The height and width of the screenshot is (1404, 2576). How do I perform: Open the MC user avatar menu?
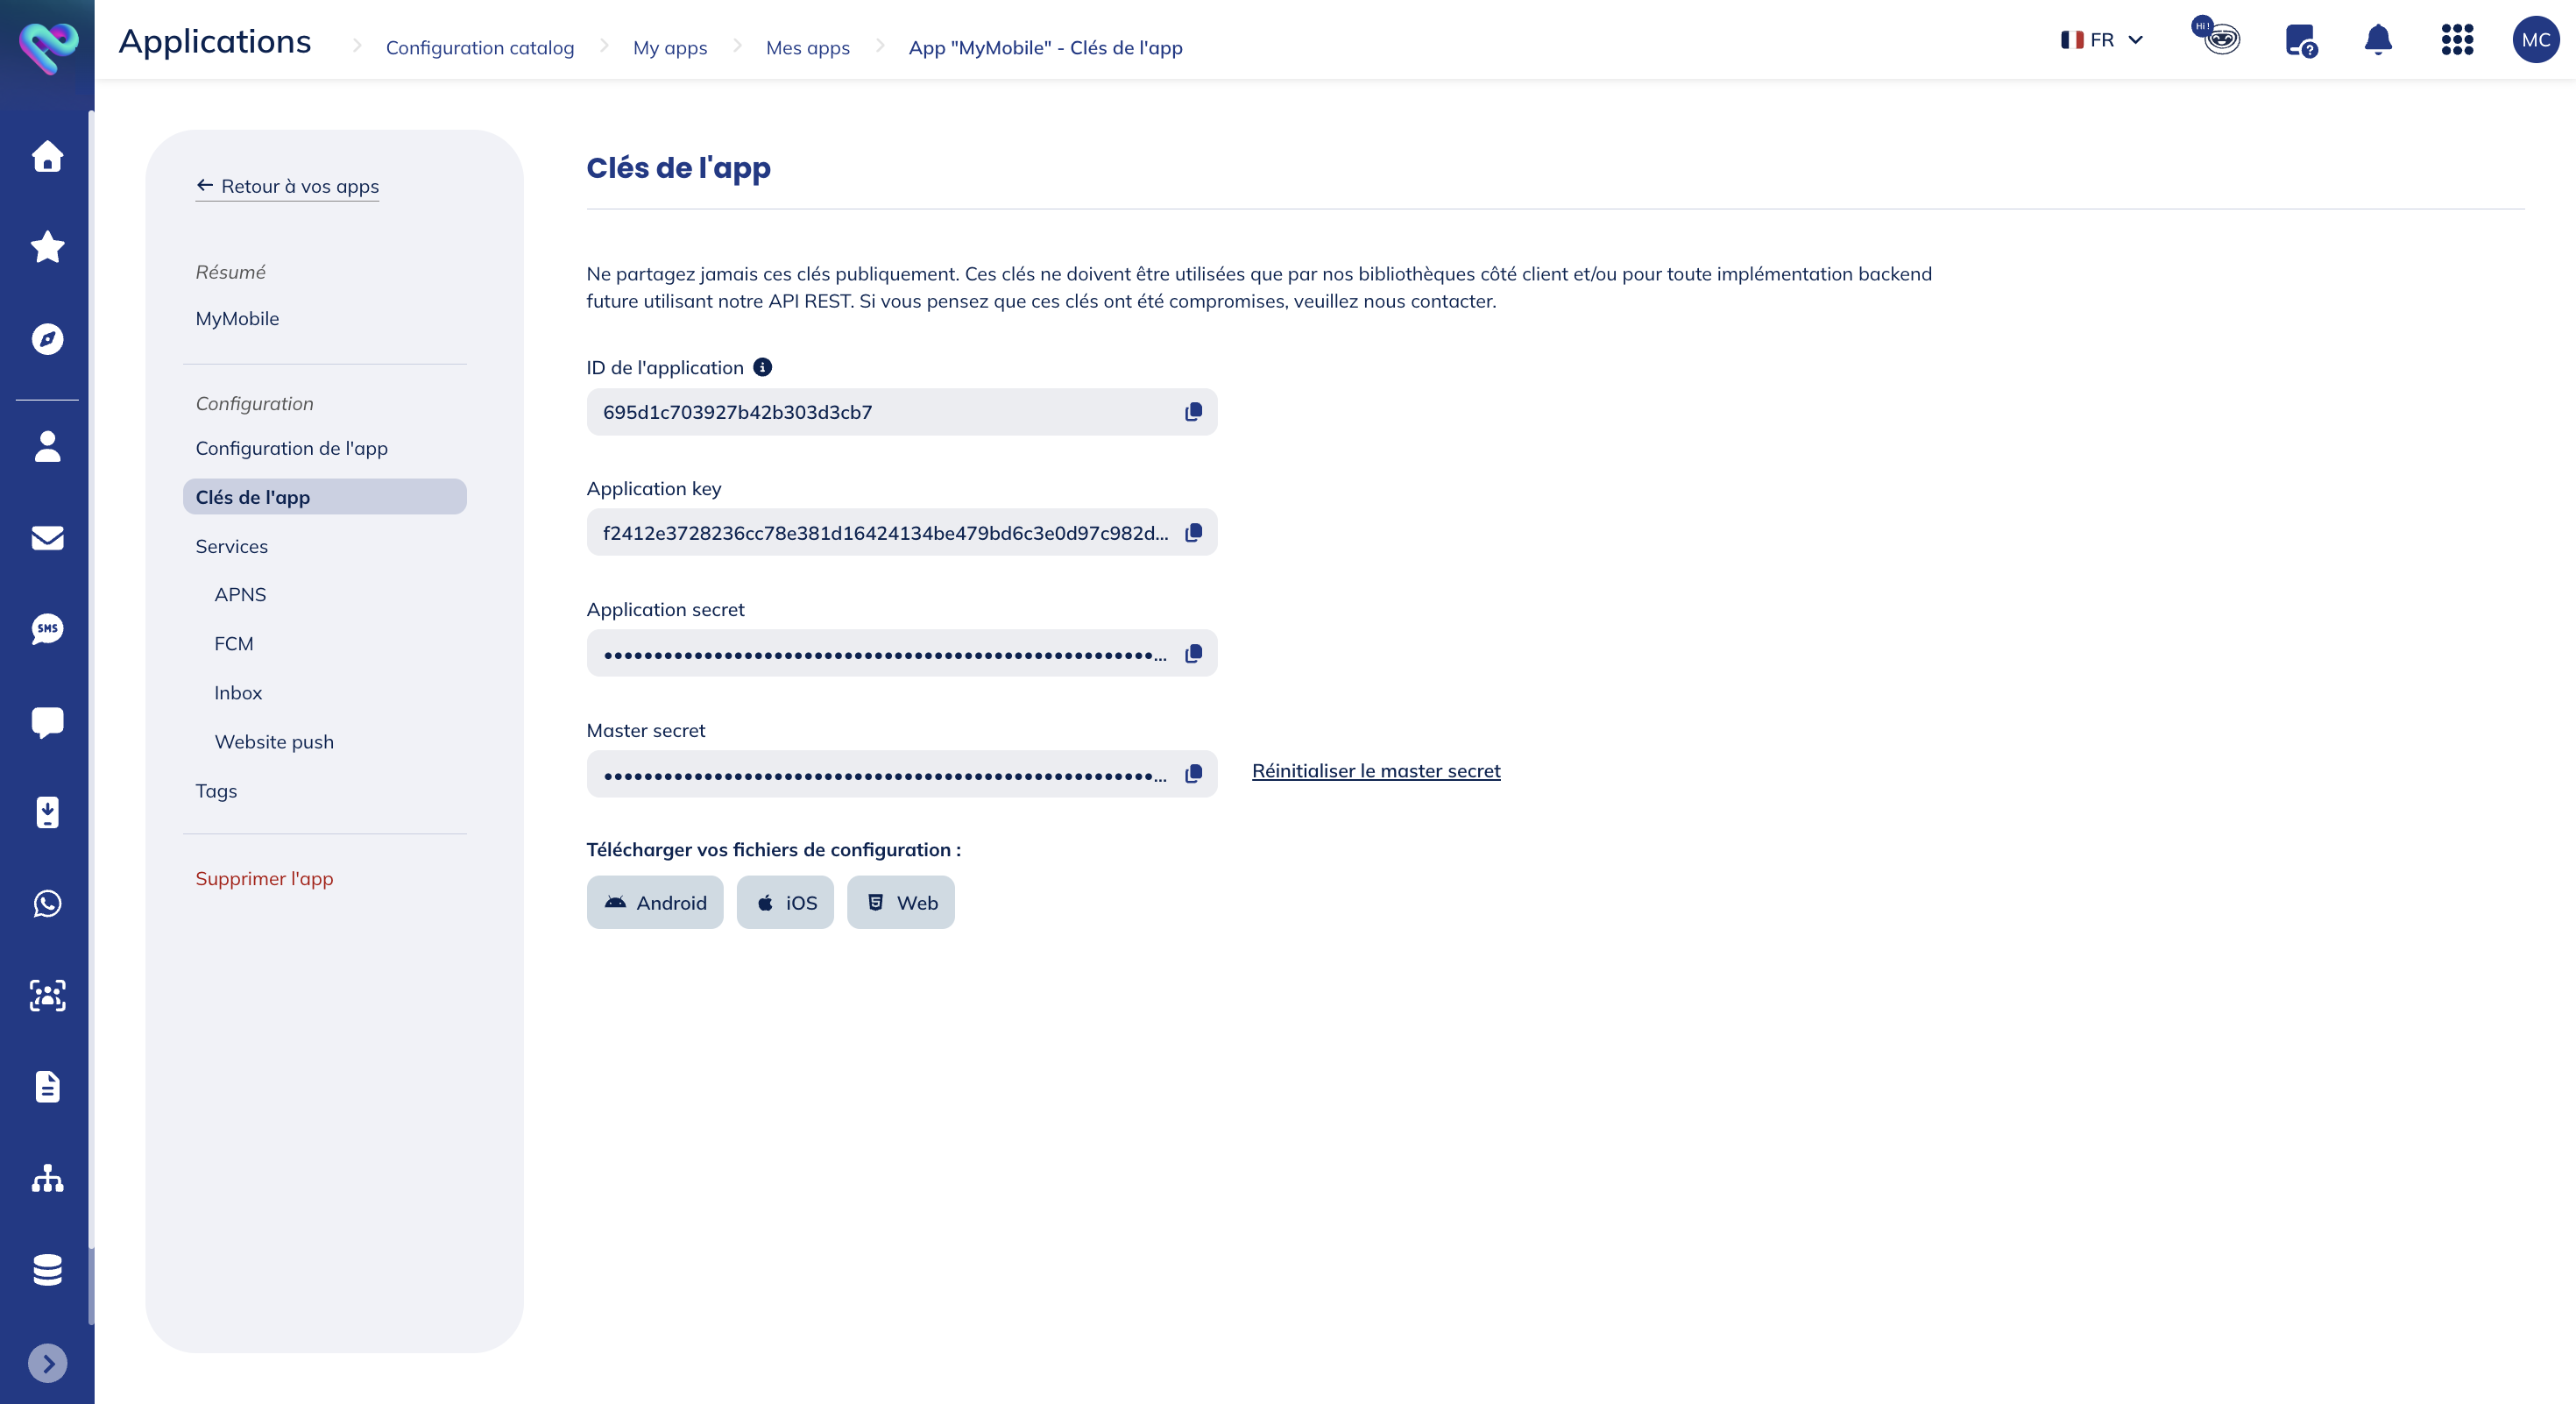pos(2535,40)
